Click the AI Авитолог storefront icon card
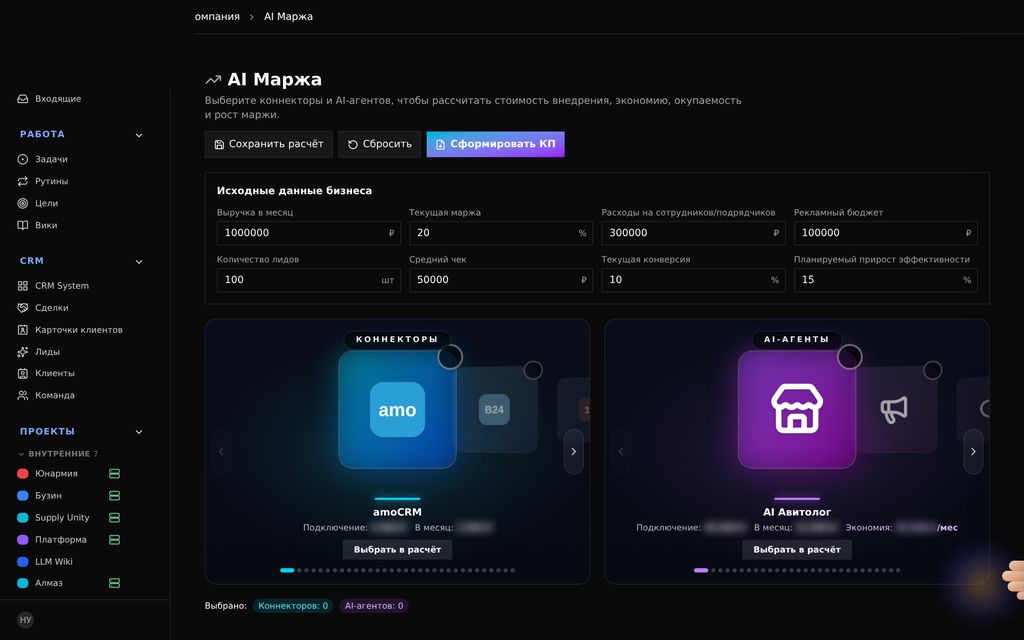Viewport: 1024px width, 640px height. [797, 409]
